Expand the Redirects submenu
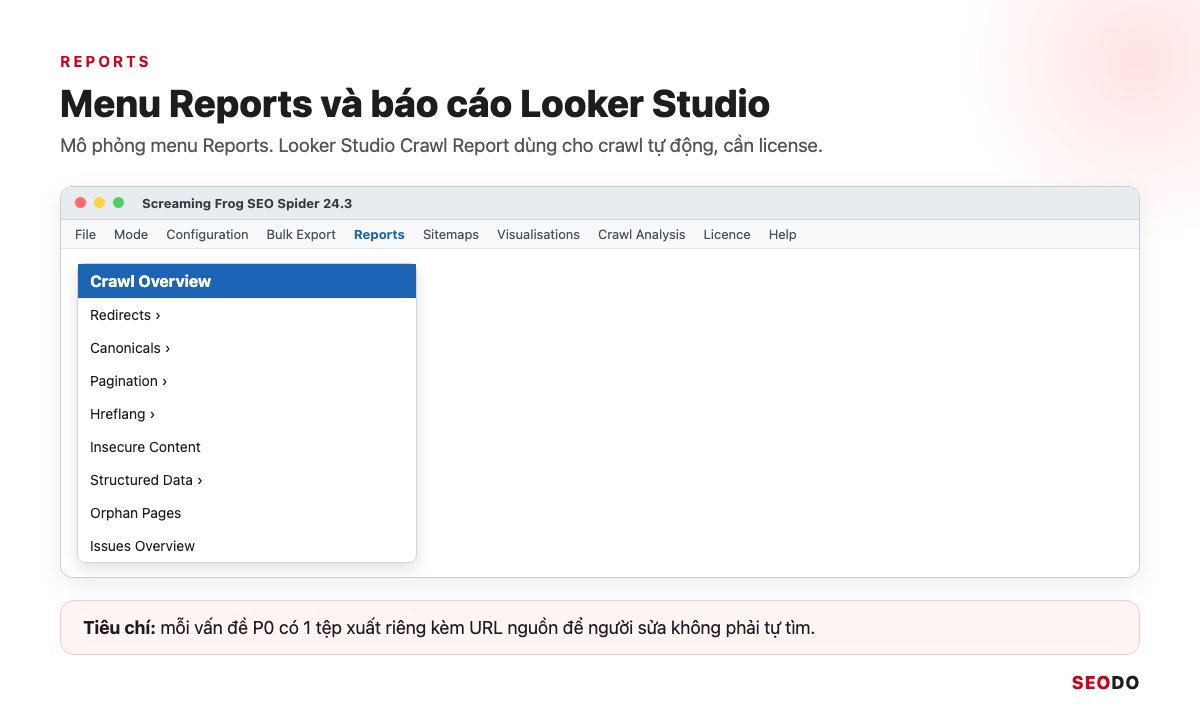1200x715 pixels. (247, 315)
